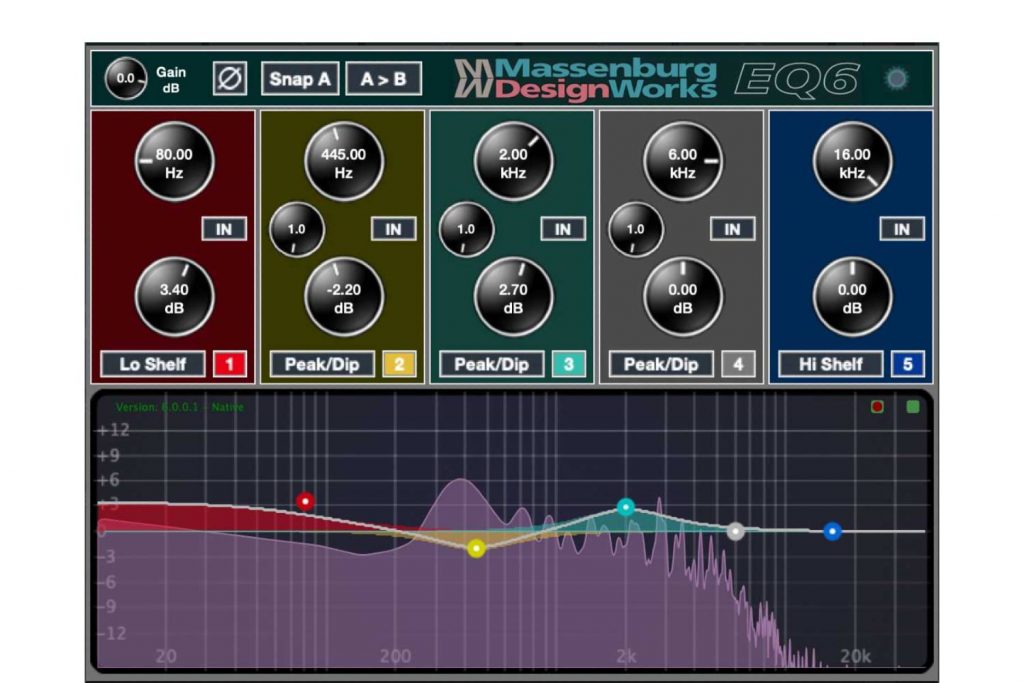Screen dimensions: 1024x683
Task: Click the 0.0 output Gain knob
Action: tap(125, 79)
